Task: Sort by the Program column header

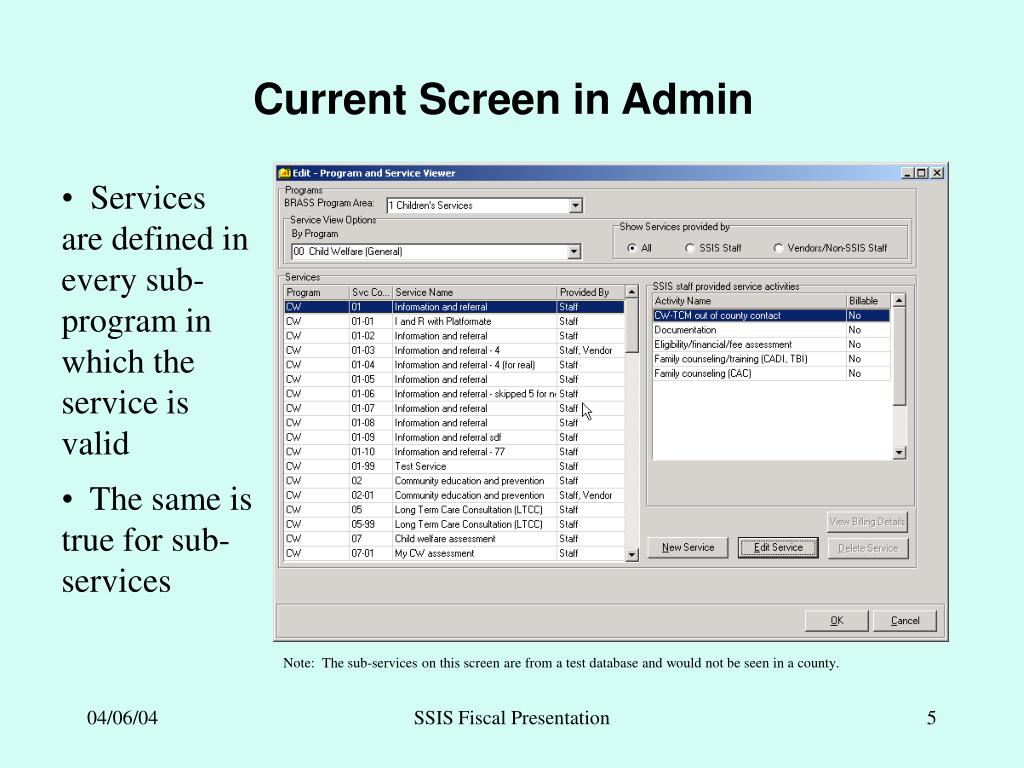Action: pyautogui.click(x=317, y=292)
